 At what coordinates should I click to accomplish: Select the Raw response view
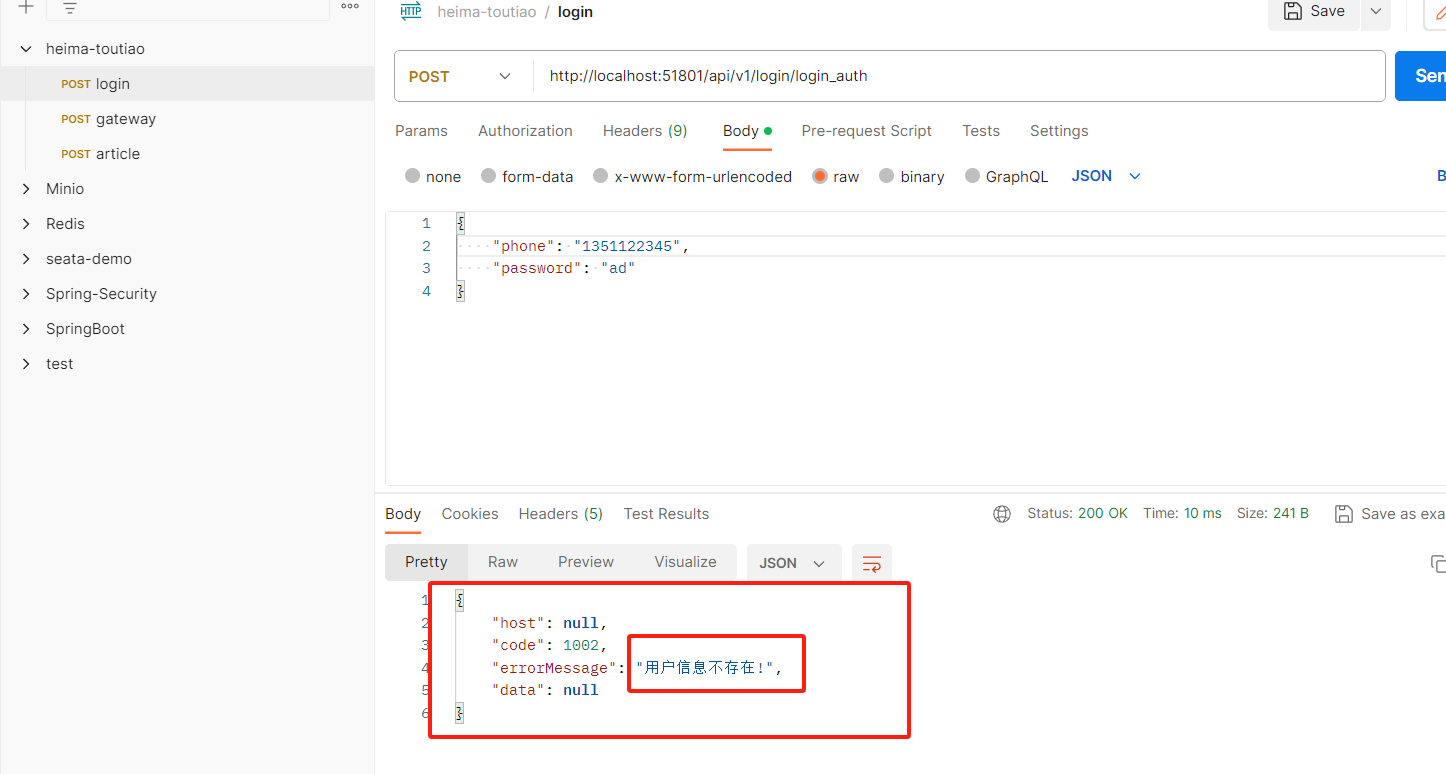click(x=503, y=562)
